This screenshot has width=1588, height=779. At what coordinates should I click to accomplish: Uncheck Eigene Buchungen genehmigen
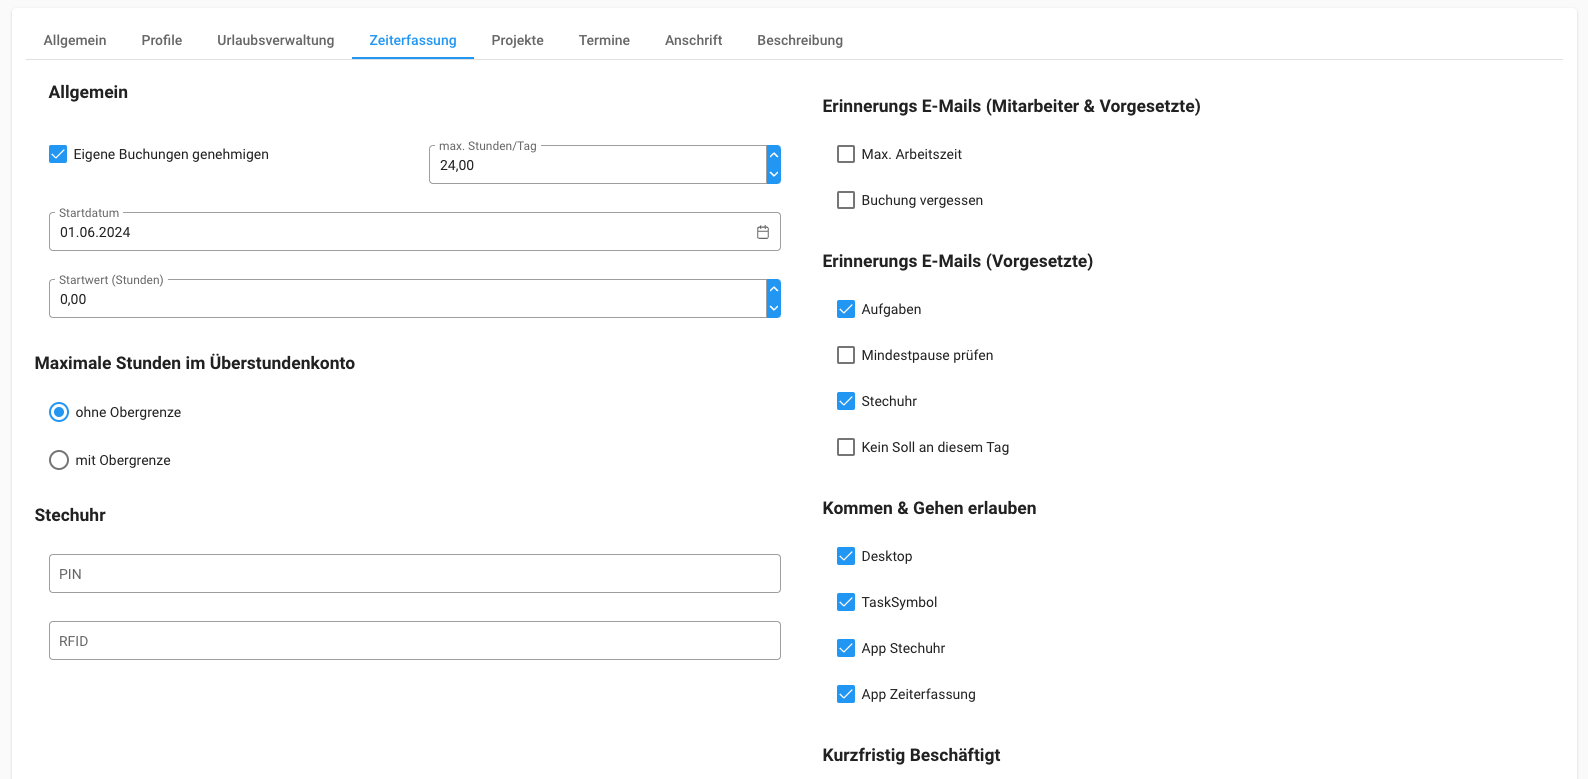pos(58,154)
